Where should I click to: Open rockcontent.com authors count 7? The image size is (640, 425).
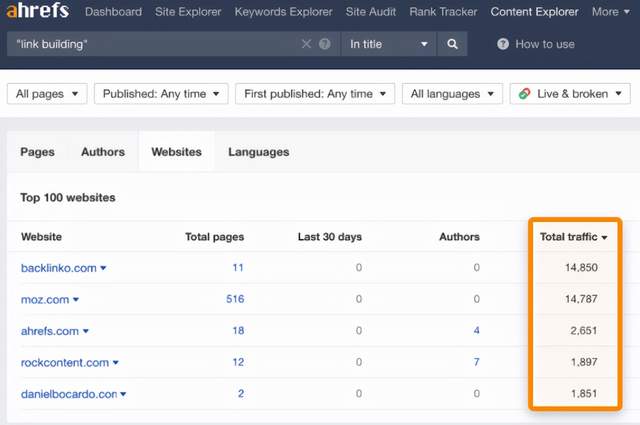pyautogui.click(x=476, y=362)
